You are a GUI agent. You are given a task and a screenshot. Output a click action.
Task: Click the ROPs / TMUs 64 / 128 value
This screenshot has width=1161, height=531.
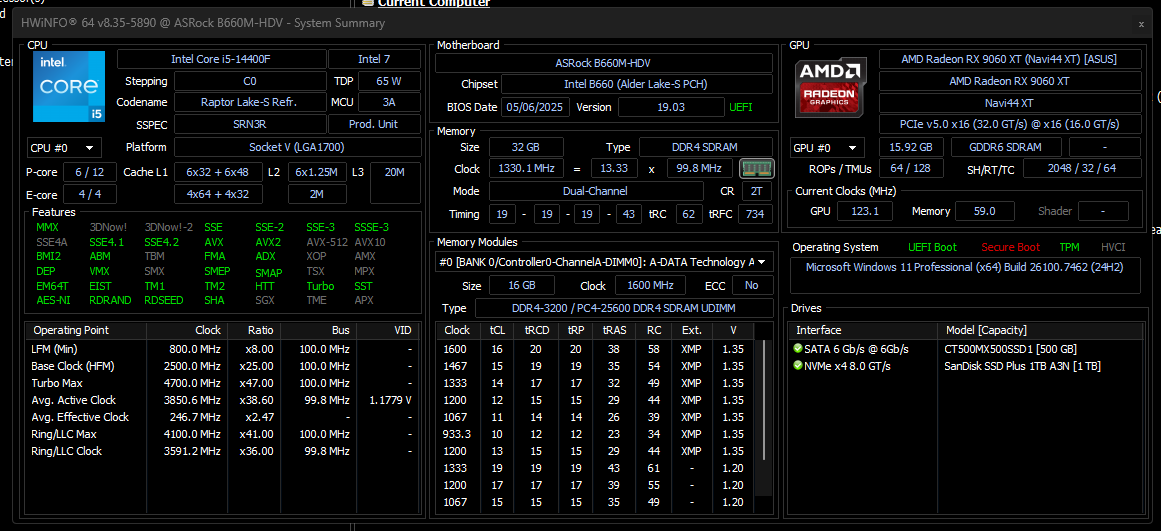click(911, 169)
